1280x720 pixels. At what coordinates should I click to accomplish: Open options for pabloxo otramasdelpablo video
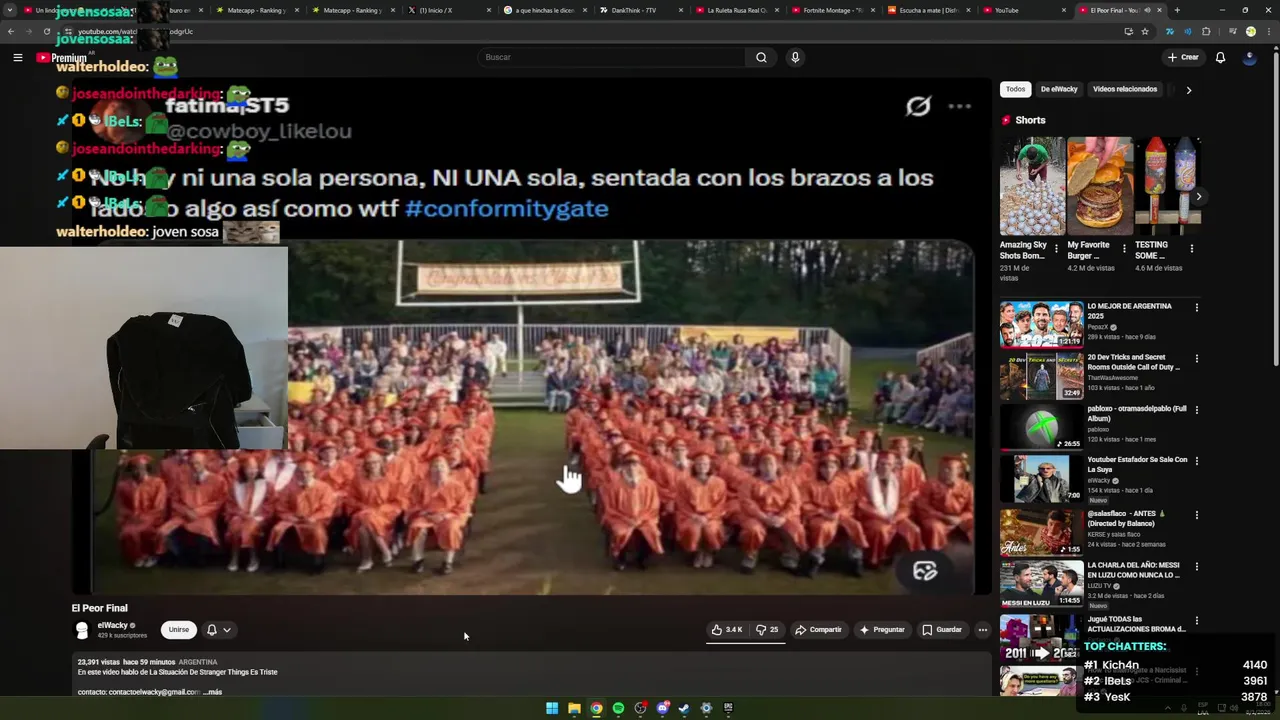pos(1196,410)
